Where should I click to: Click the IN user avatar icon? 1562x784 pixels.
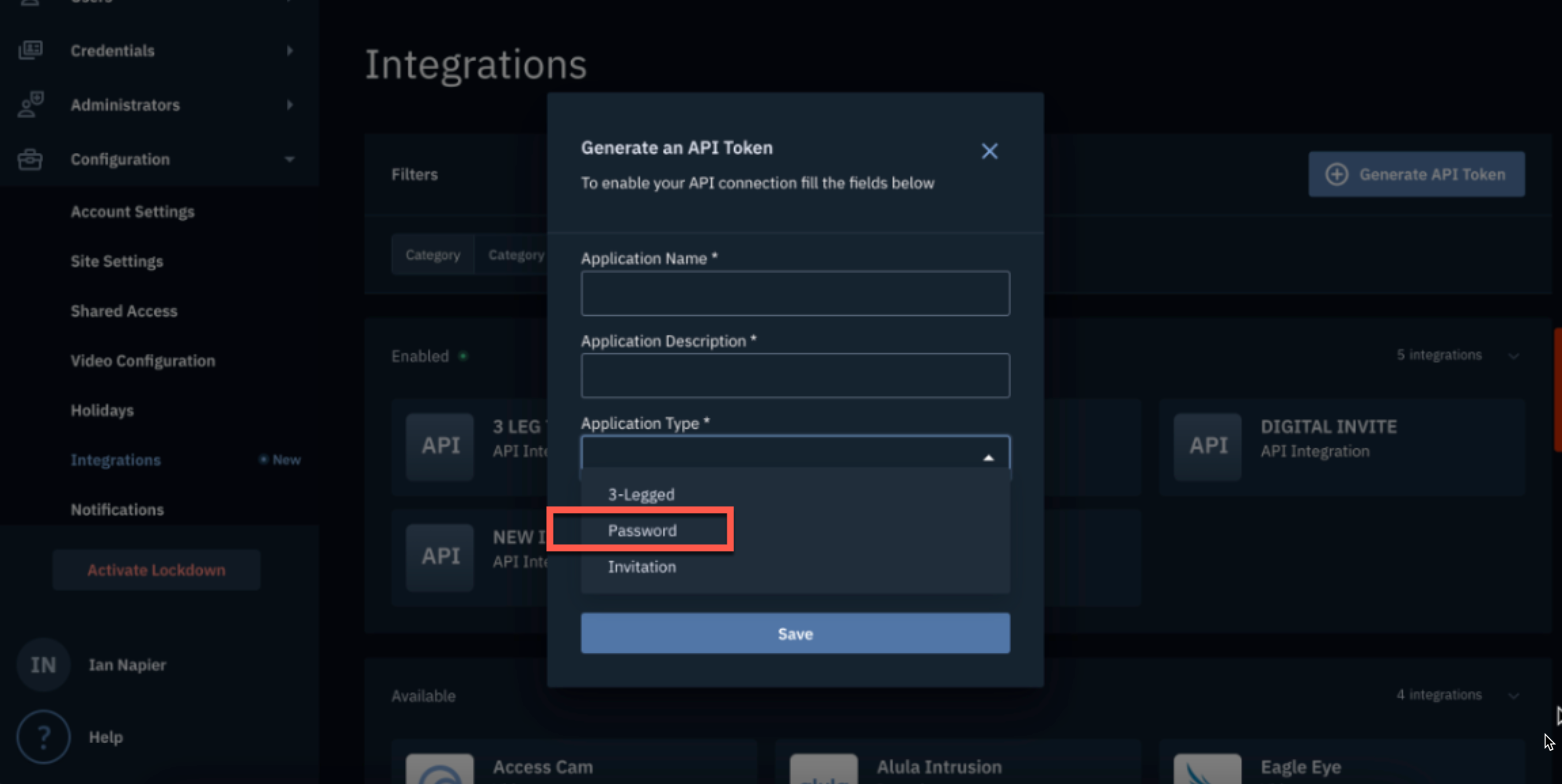pos(43,665)
